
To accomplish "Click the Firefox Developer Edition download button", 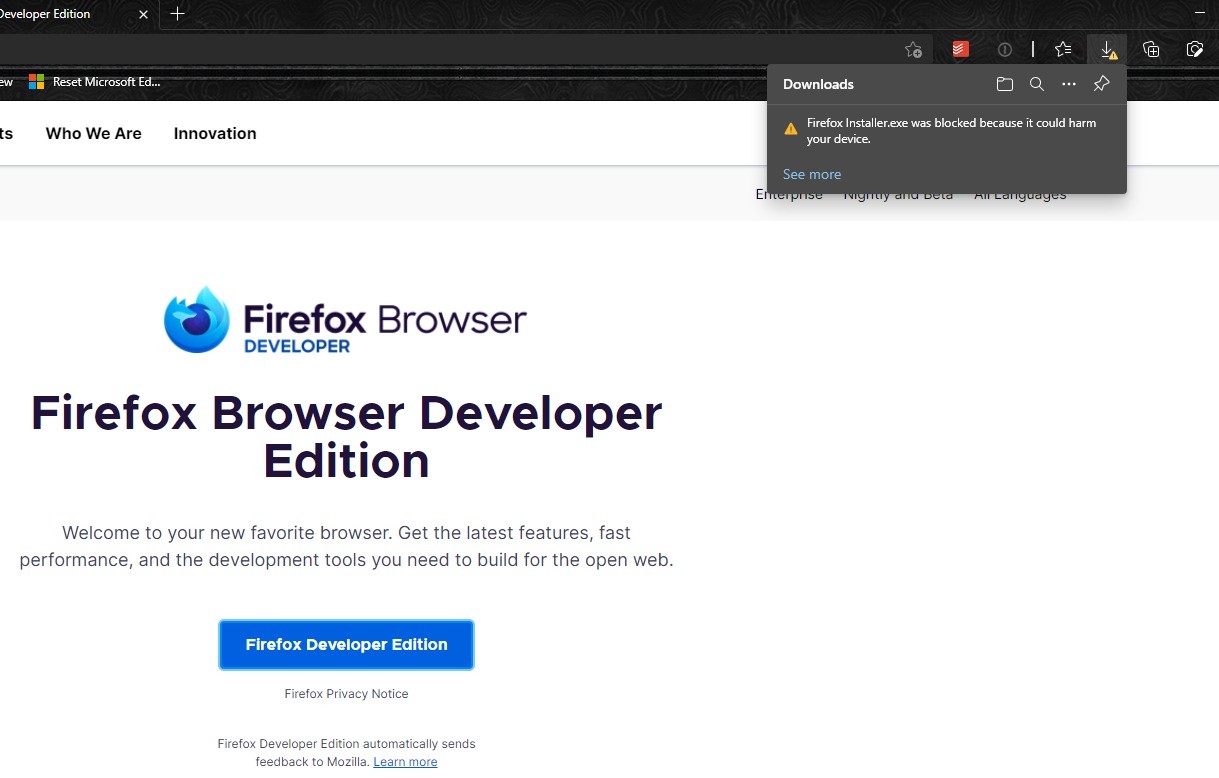I will tap(346, 645).
